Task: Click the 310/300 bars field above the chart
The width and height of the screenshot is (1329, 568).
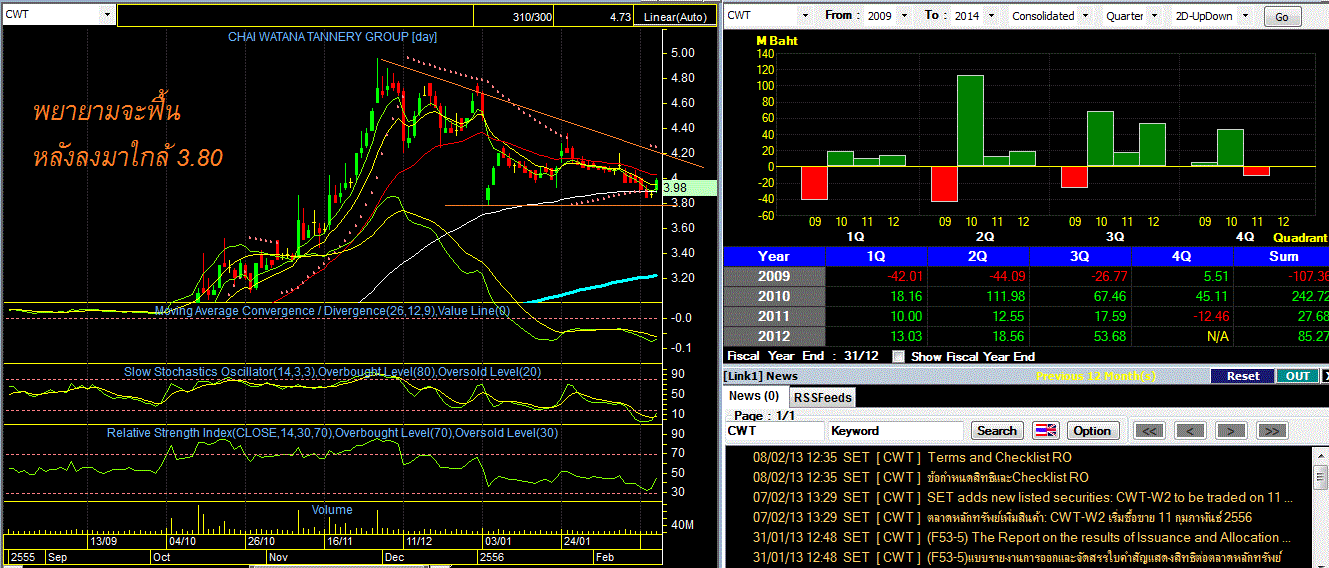Action: click(x=514, y=16)
